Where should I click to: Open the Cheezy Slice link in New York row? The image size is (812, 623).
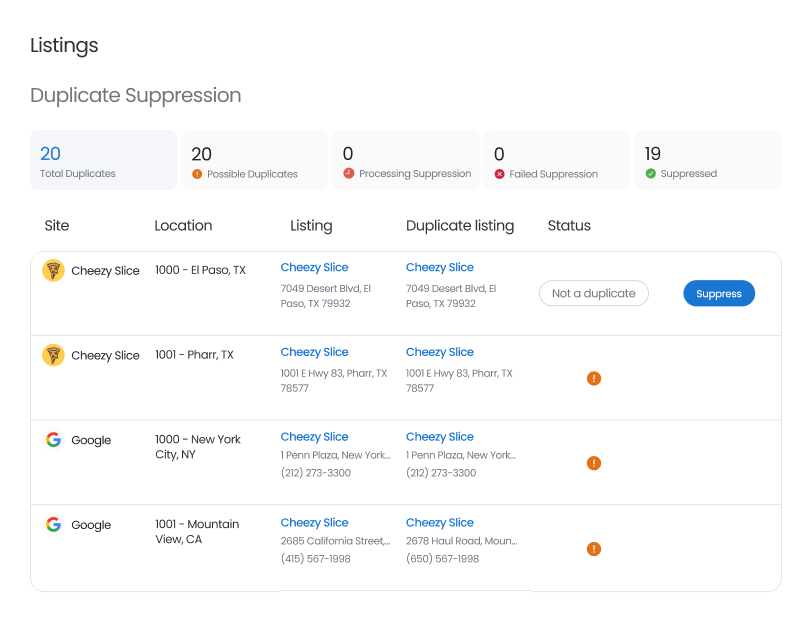pos(316,437)
